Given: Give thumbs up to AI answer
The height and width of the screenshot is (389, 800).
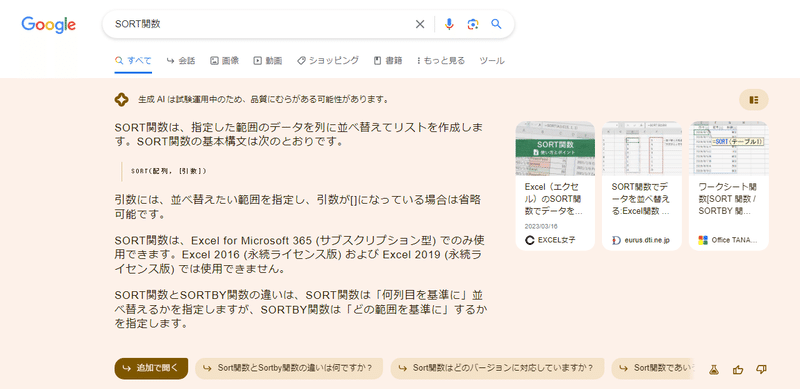Looking at the screenshot, I should coord(738,370).
